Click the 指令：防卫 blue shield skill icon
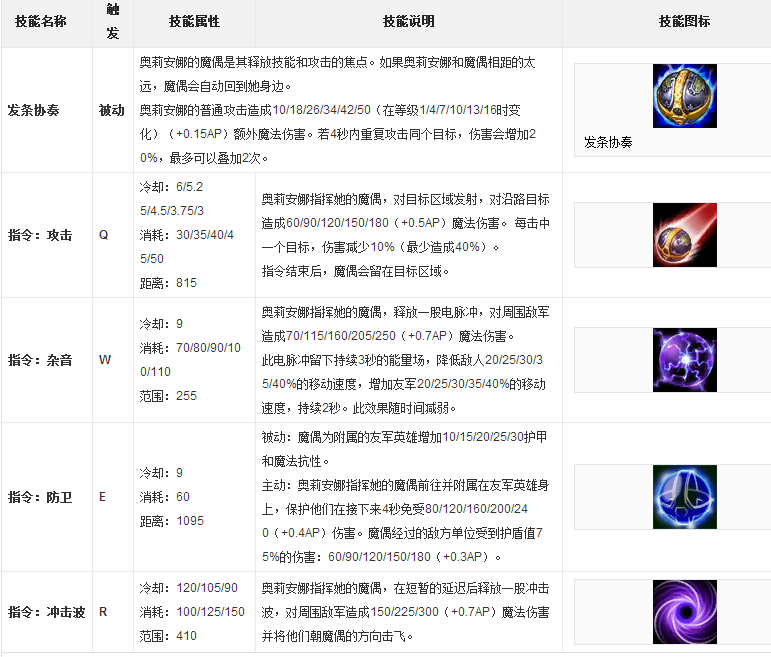The width and height of the screenshot is (771, 657). coord(684,496)
